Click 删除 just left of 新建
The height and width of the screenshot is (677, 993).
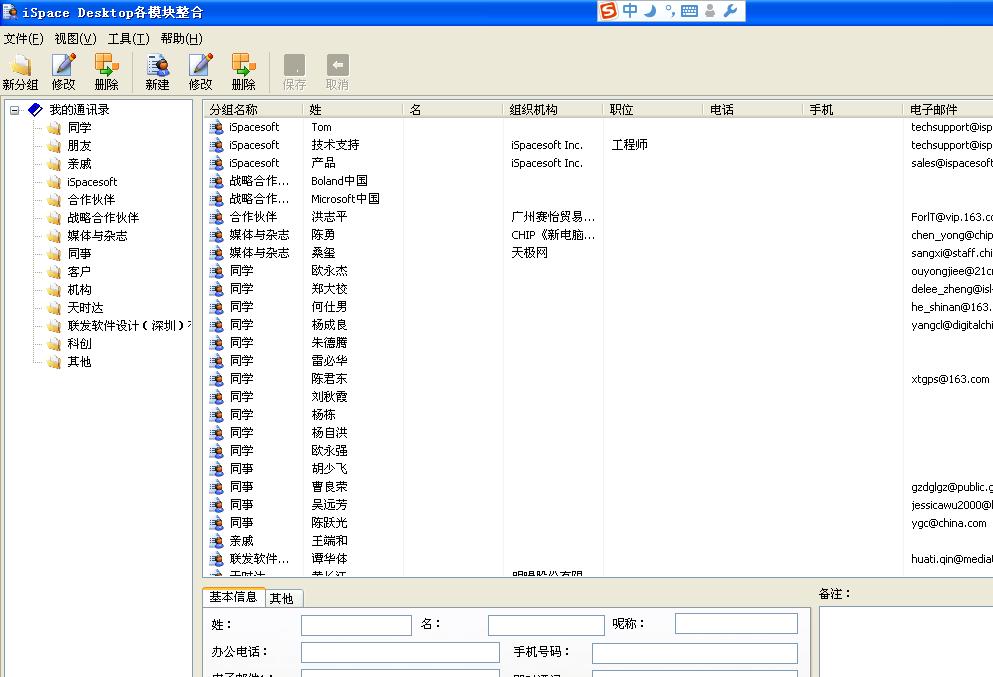pyautogui.click(x=106, y=72)
